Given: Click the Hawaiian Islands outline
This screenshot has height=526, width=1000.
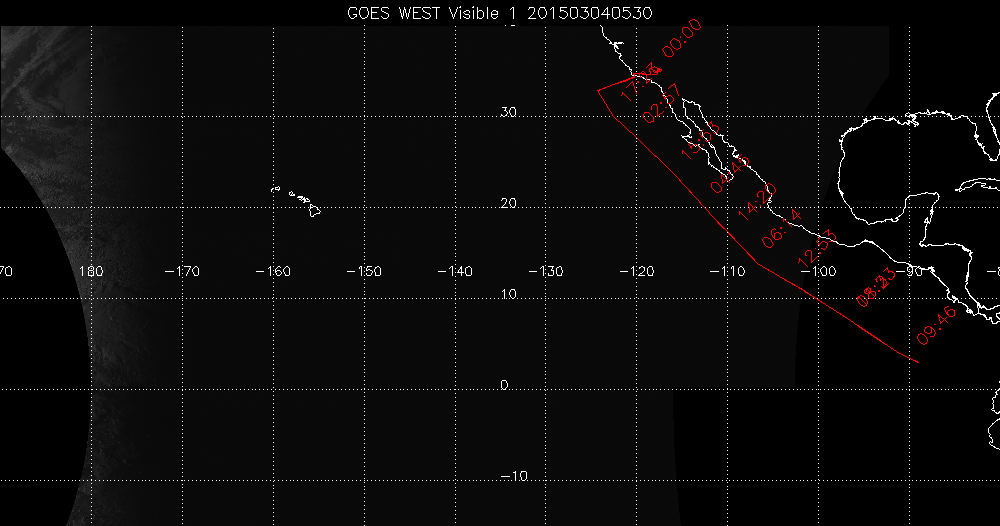Looking at the screenshot, I should [x=299, y=200].
